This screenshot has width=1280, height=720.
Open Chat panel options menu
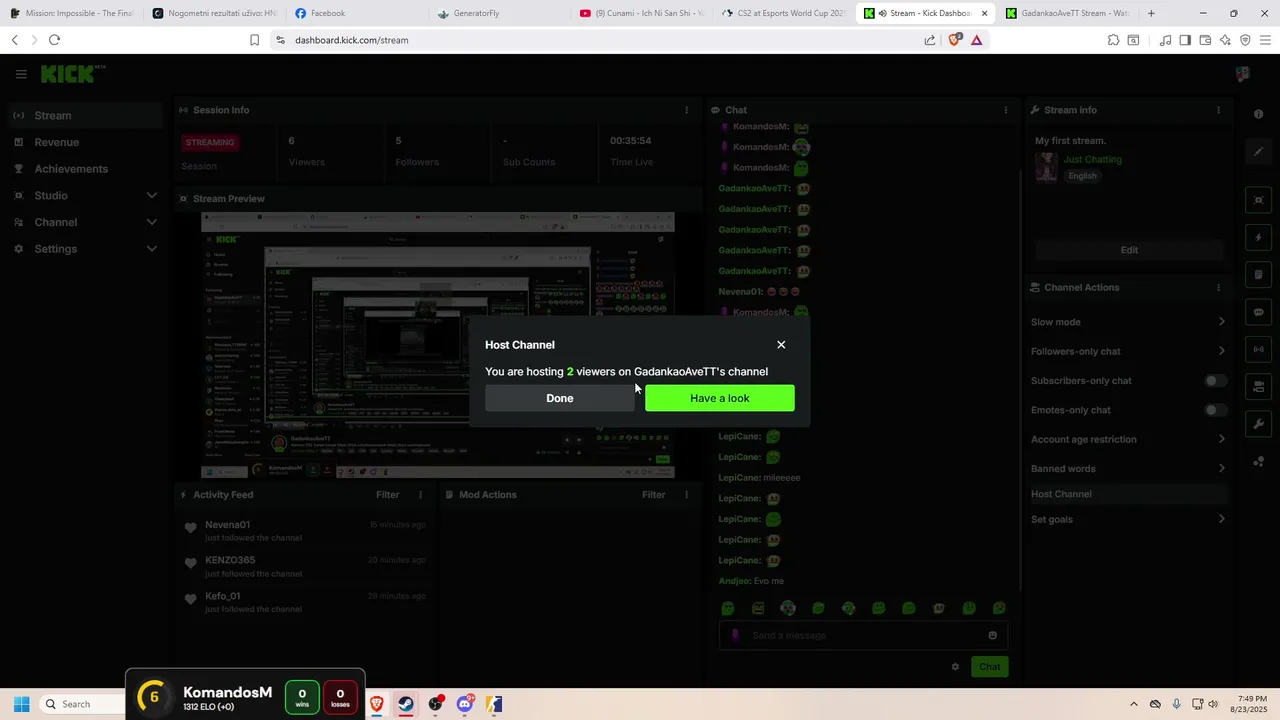click(1006, 110)
